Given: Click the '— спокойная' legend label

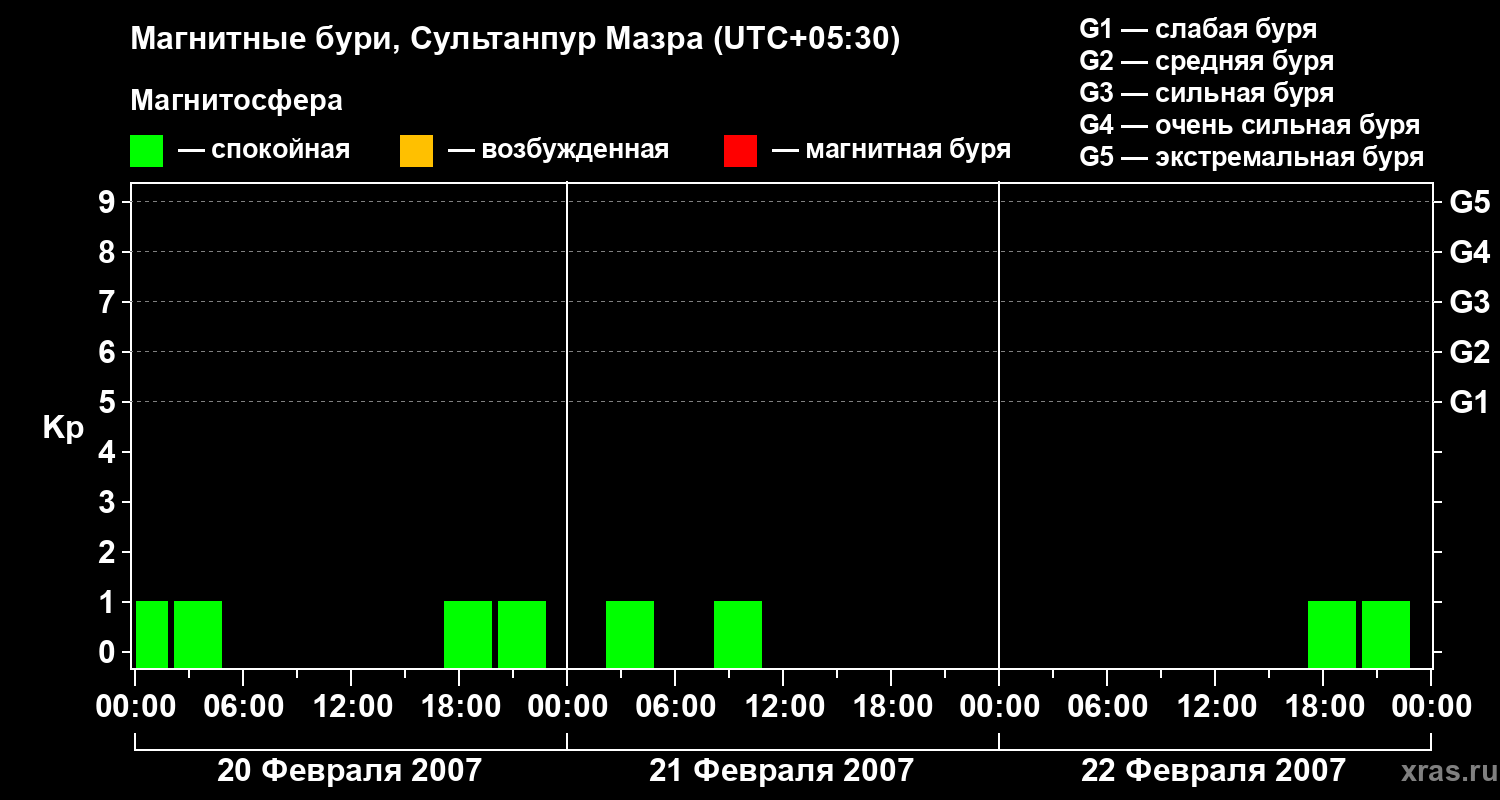Looking at the screenshot, I should coord(264,151).
